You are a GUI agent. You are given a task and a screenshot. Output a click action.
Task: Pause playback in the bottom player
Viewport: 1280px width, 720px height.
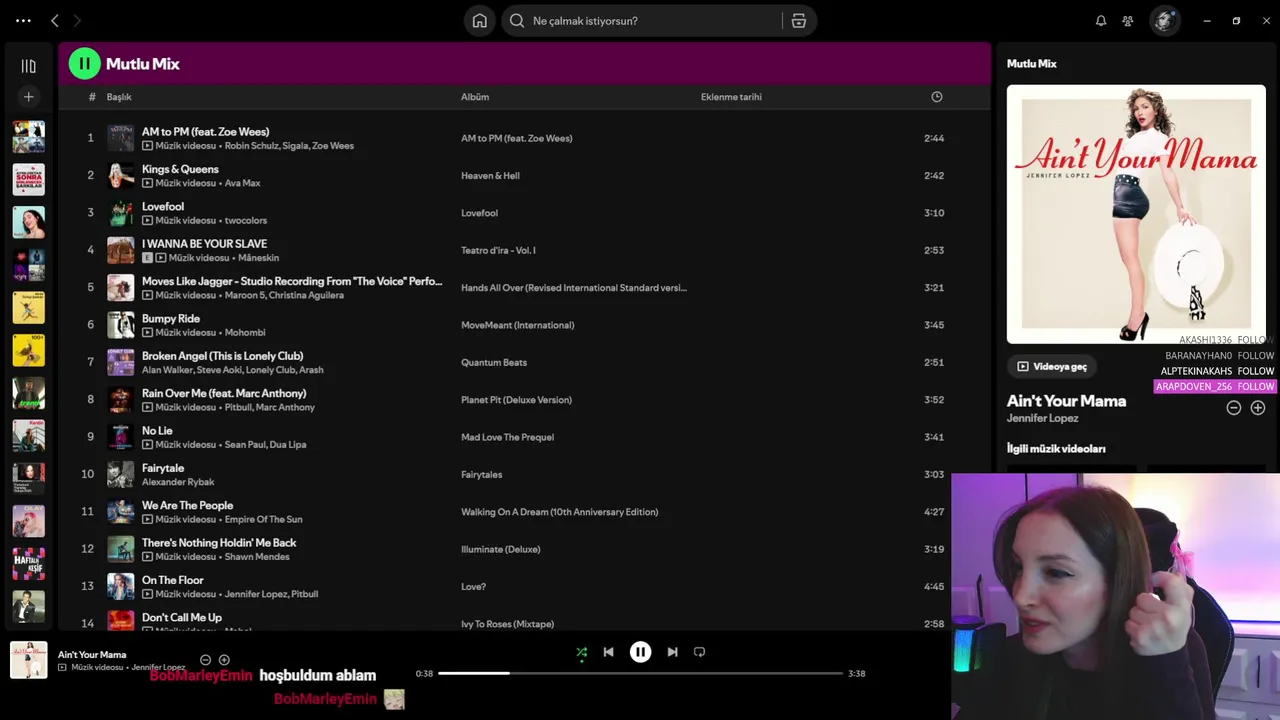pos(640,652)
